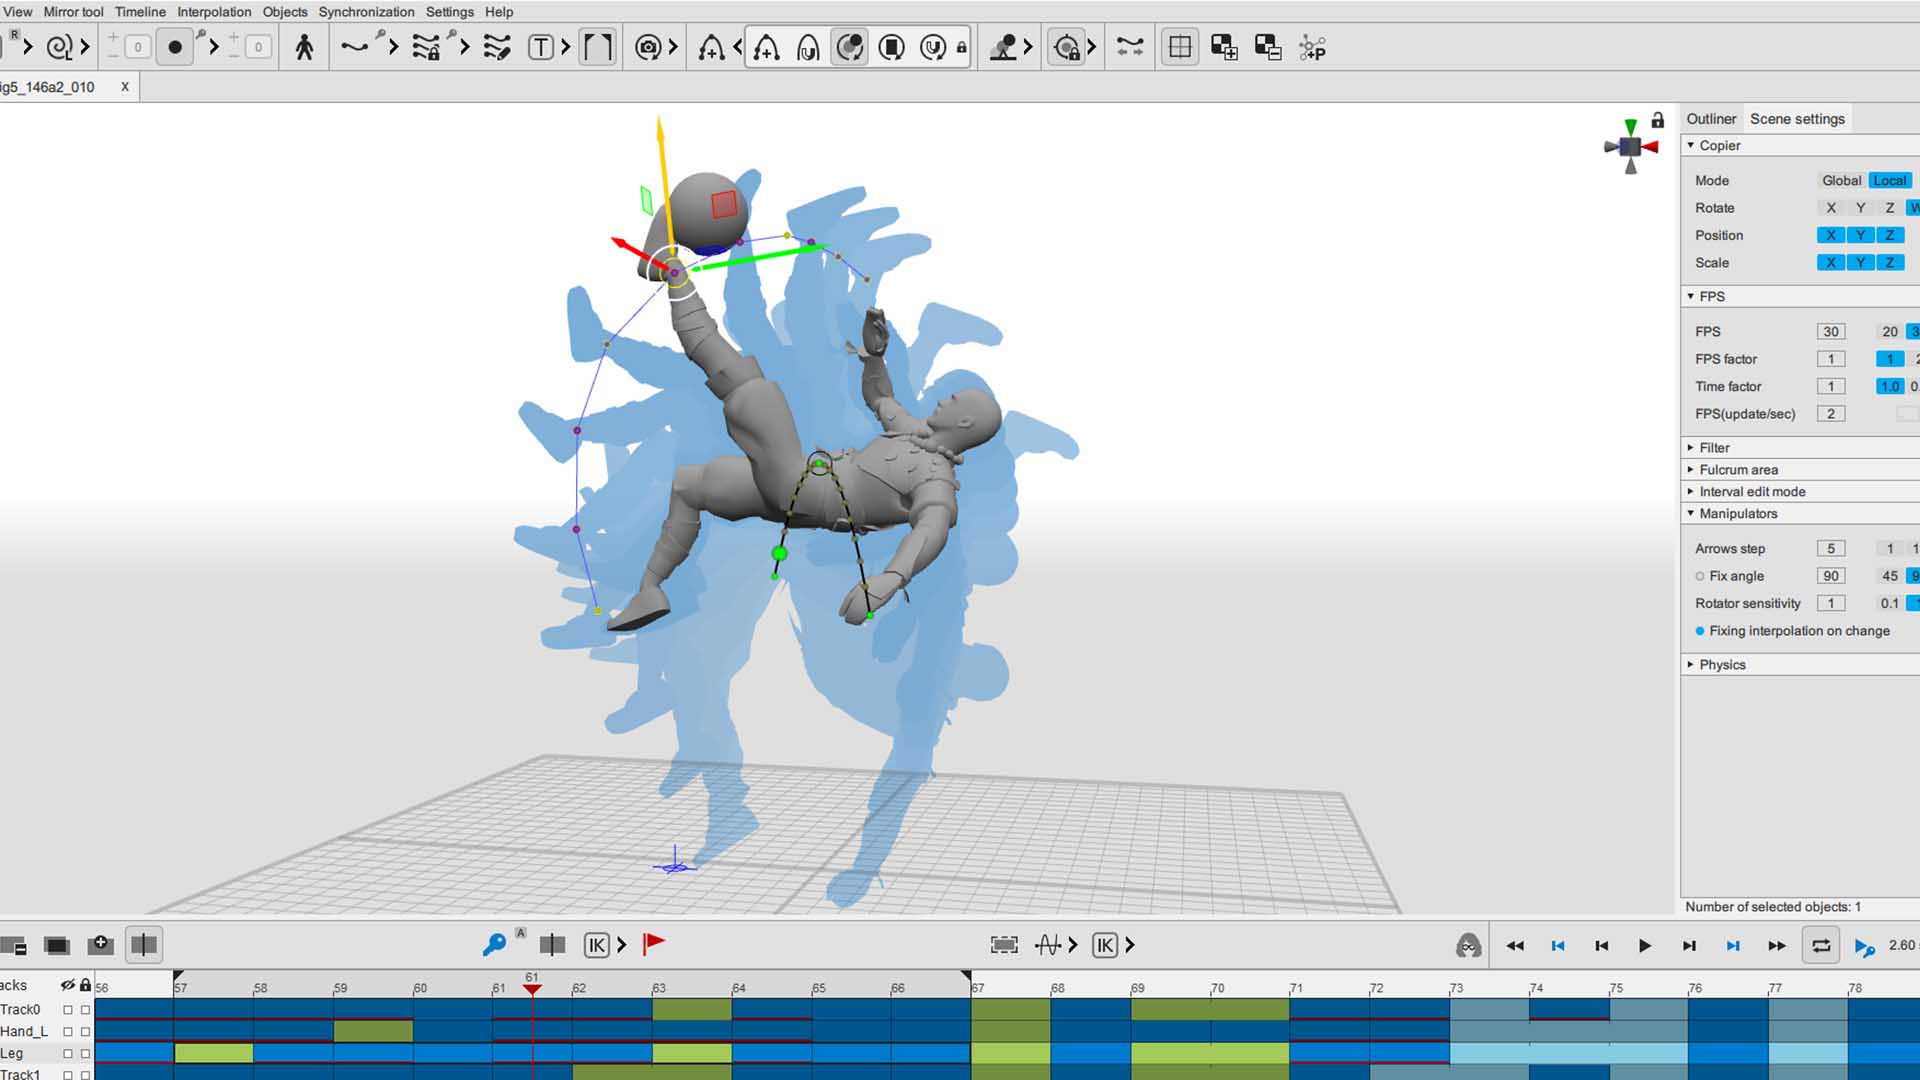Open the Interpolation menu
1920x1080 pixels.
[213, 11]
